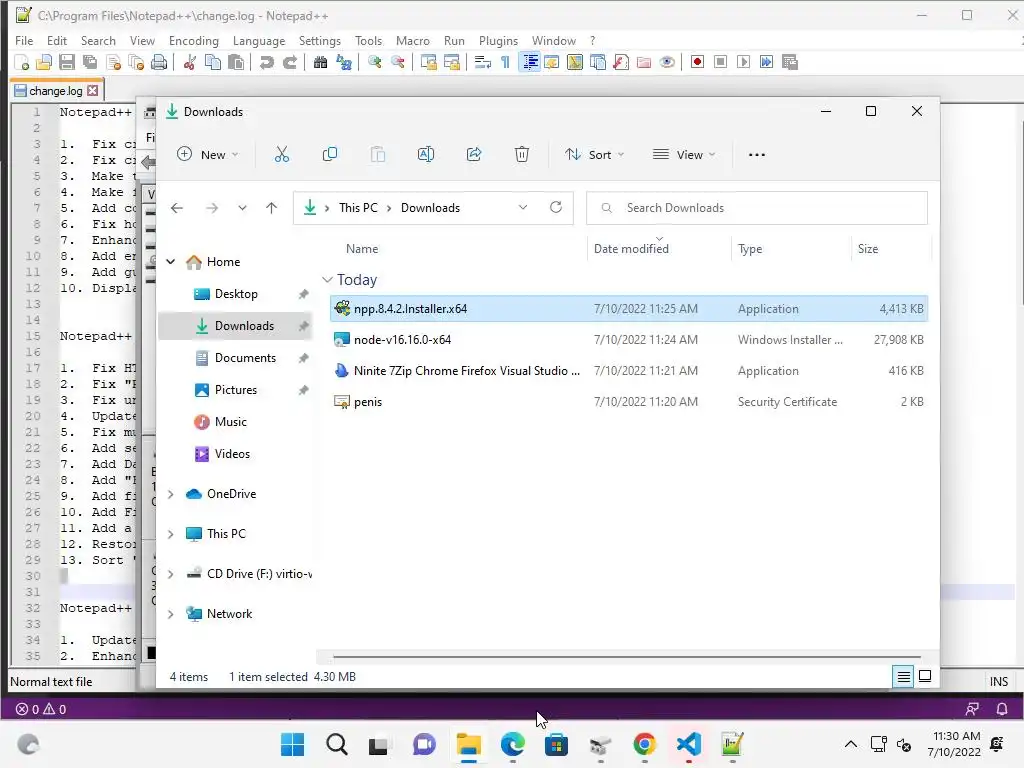Click the Print icon in Notepad++ toolbar
Viewport: 1024px width, 768px height.
click(x=159, y=62)
